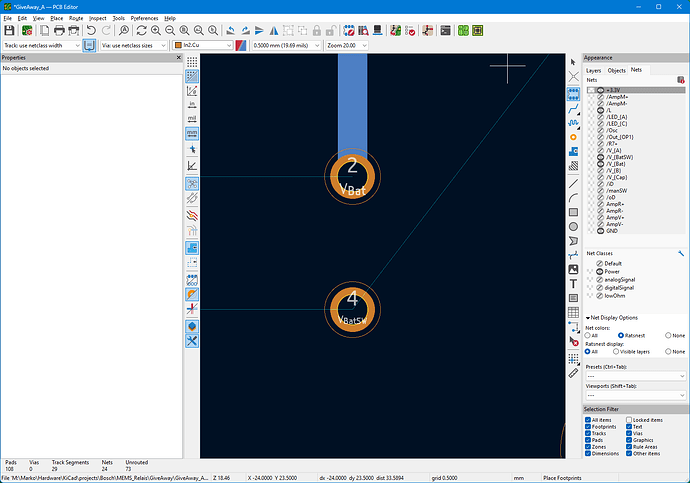Toggle grid display in left toolbar

tap(192, 62)
